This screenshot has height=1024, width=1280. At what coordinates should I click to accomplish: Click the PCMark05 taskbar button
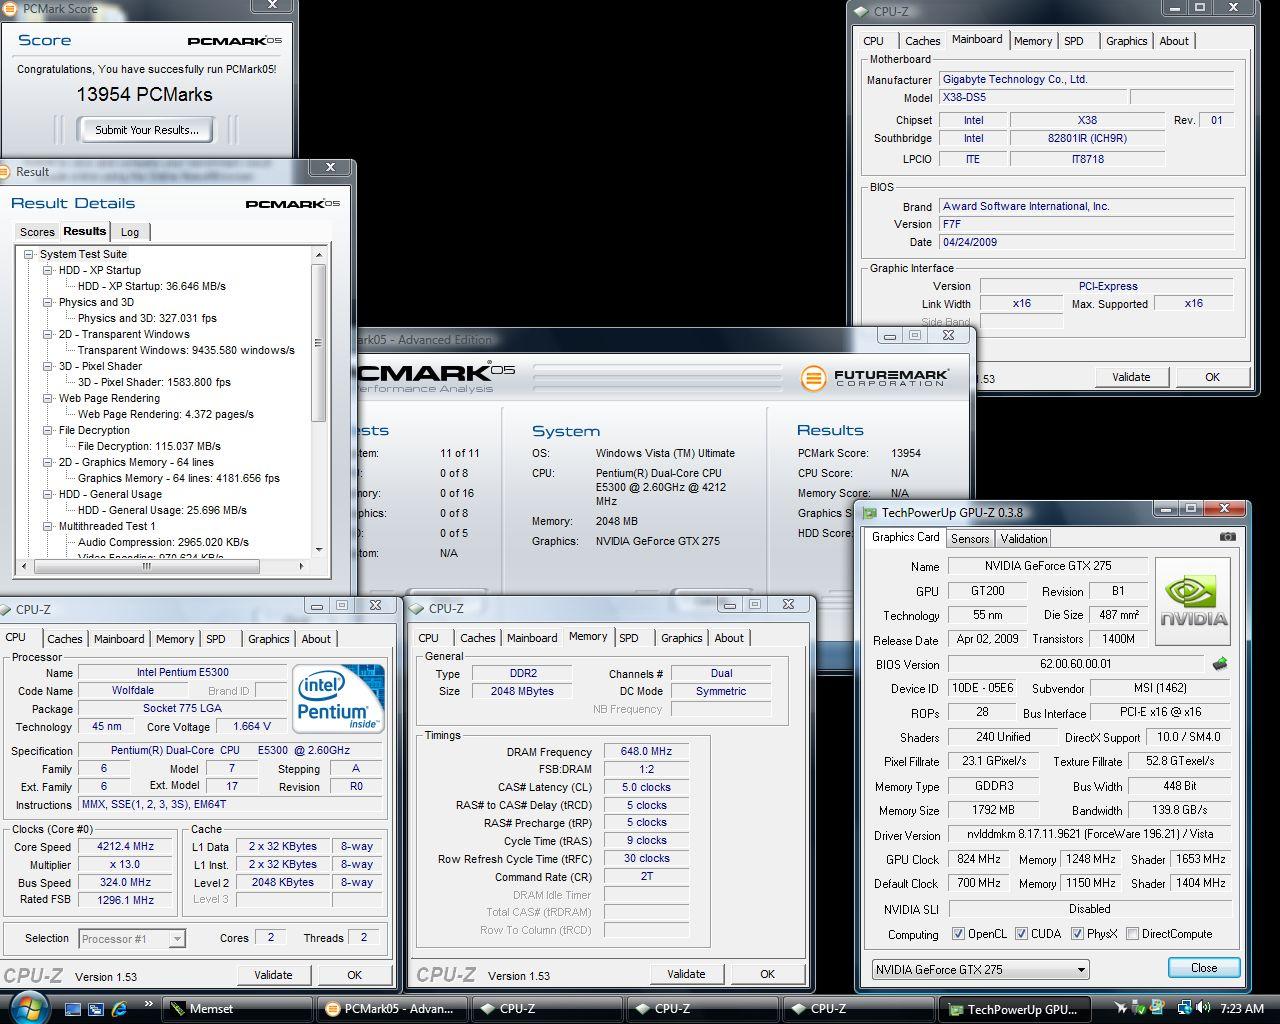coord(393,1009)
